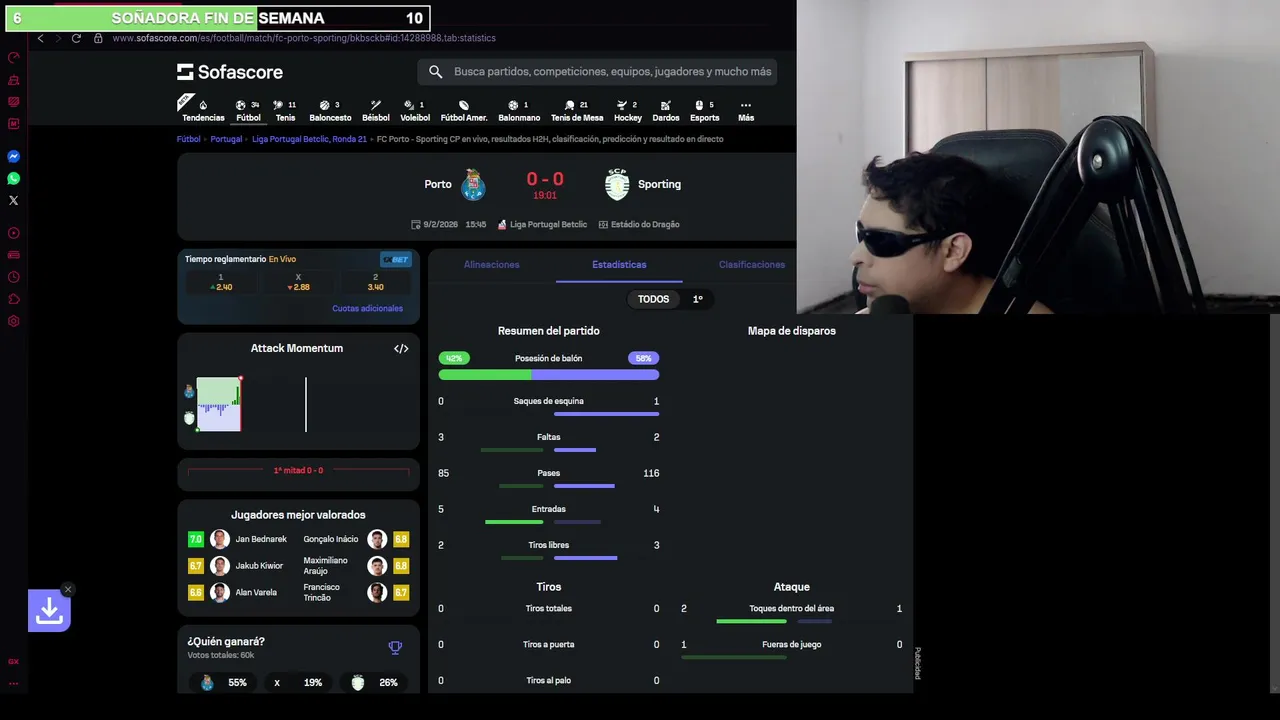Select the 1º half period filter

[x=697, y=299]
